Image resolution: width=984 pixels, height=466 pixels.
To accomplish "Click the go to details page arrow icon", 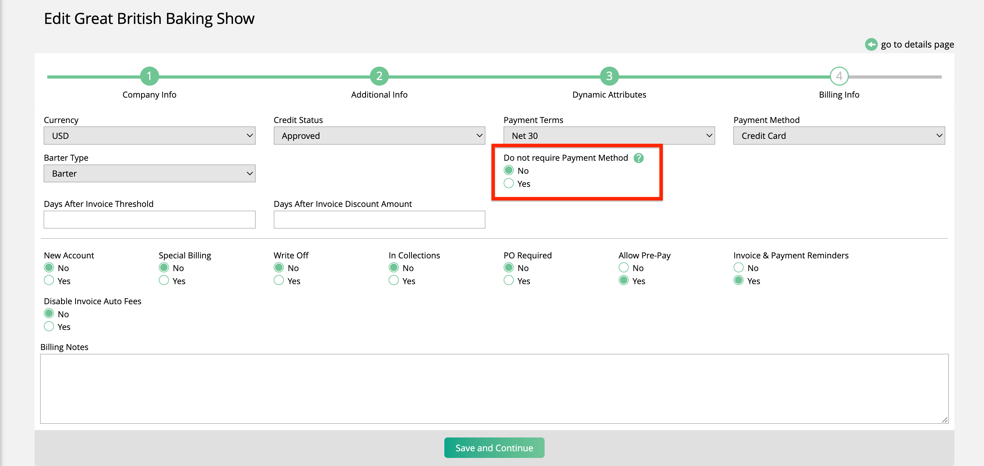I will click(871, 45).
